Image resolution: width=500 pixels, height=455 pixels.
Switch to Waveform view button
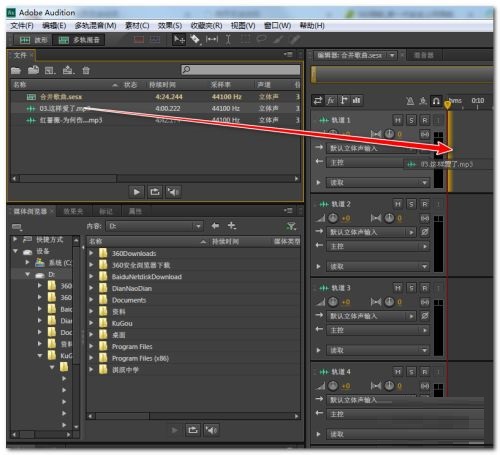click(x=34, y=40)
